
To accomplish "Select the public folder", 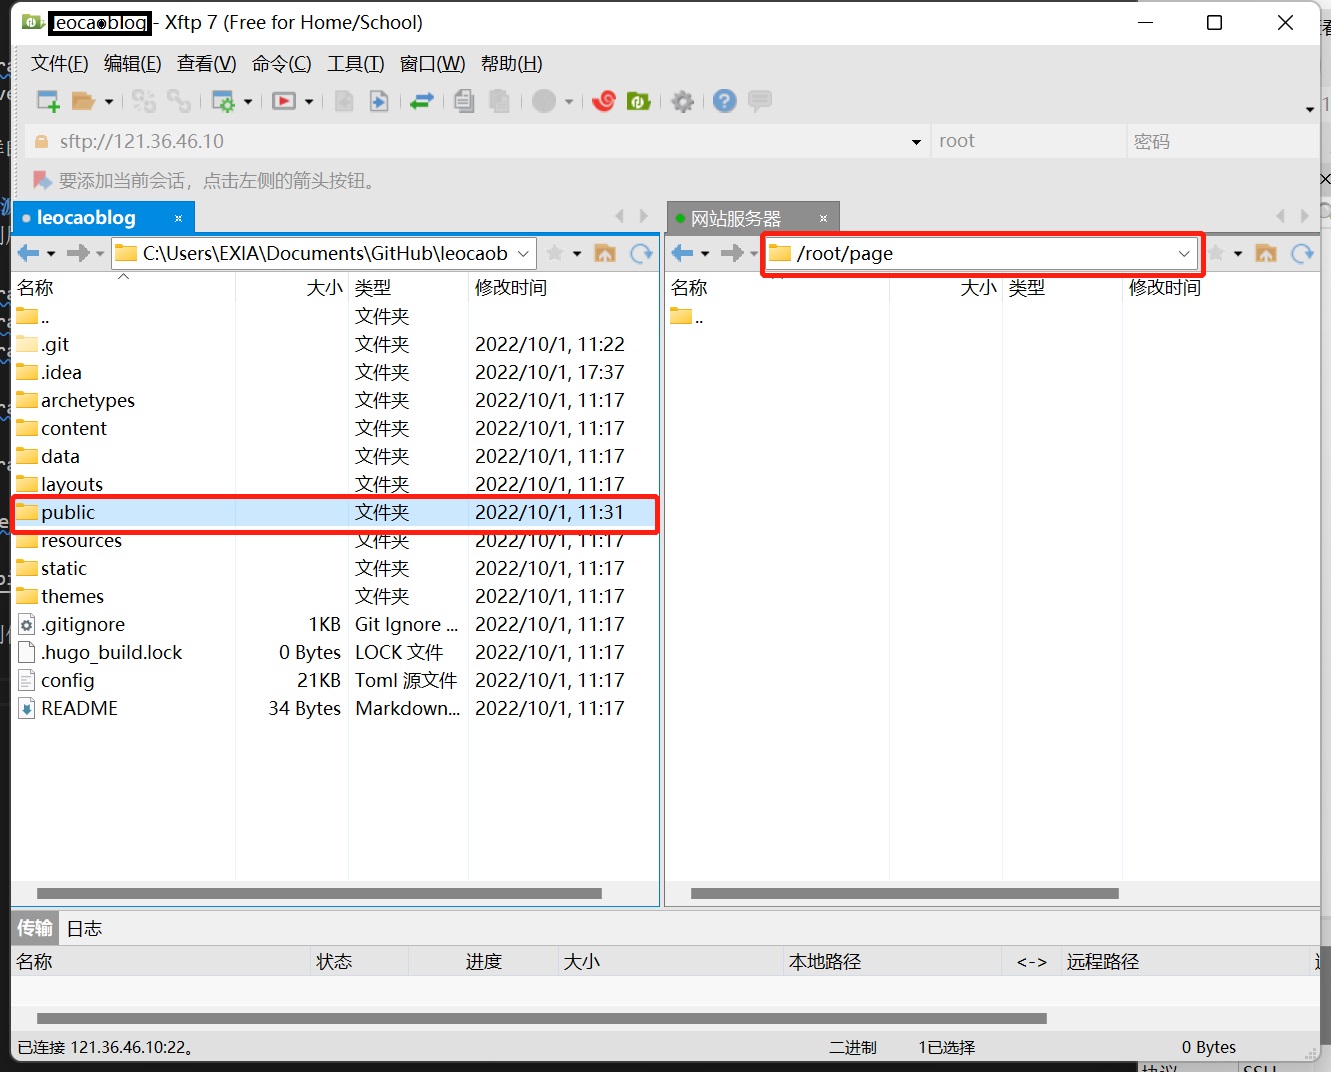I will [68, 512].
